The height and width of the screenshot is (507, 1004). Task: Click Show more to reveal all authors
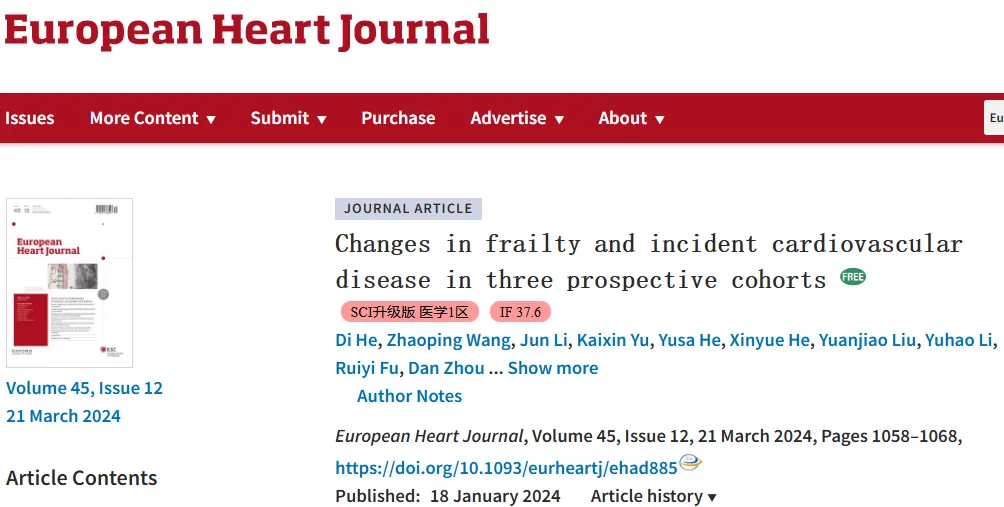pos(553,368)
